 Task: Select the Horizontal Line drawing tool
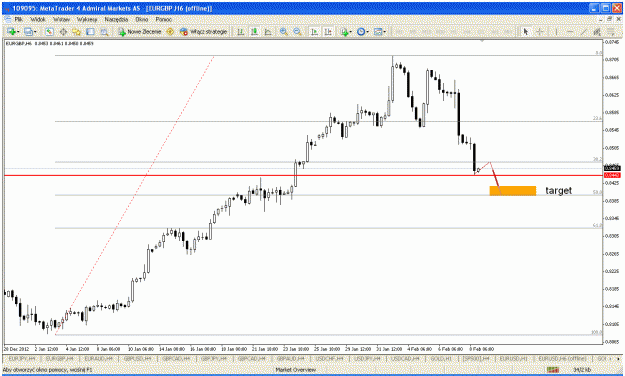pyautogui.click(x=570, y=31)
